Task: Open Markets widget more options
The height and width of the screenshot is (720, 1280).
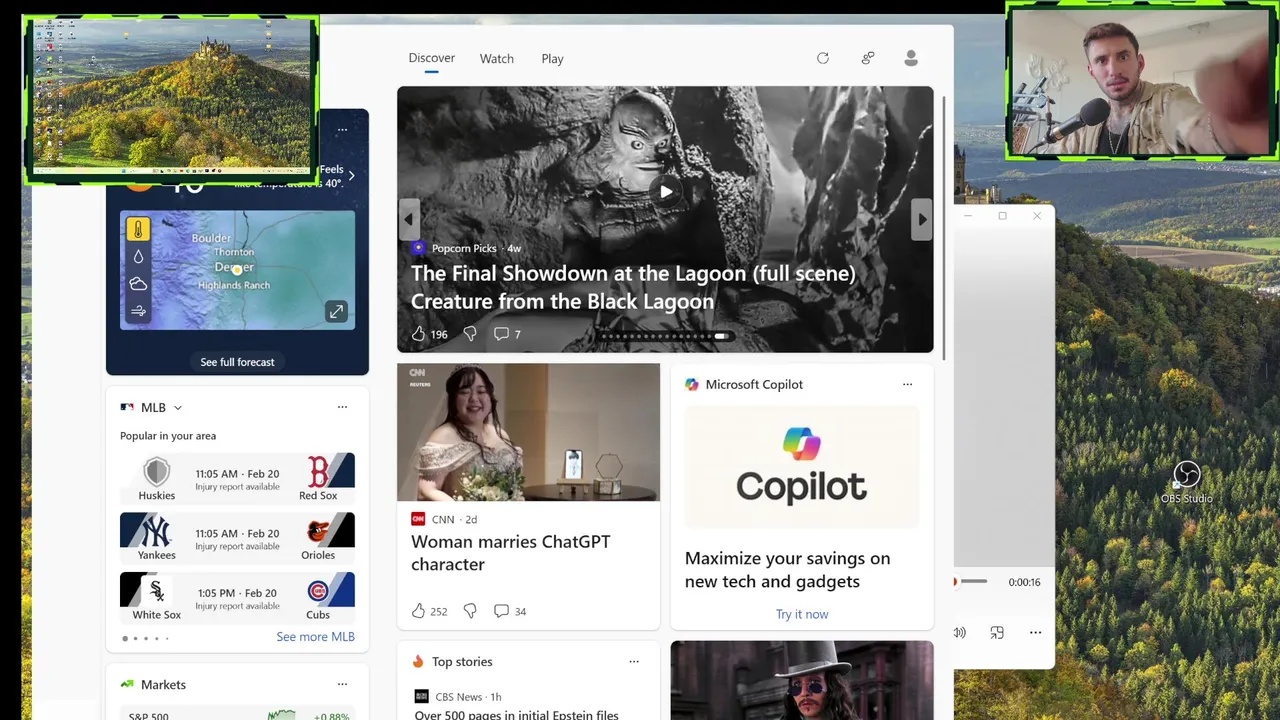Action: 342,685
